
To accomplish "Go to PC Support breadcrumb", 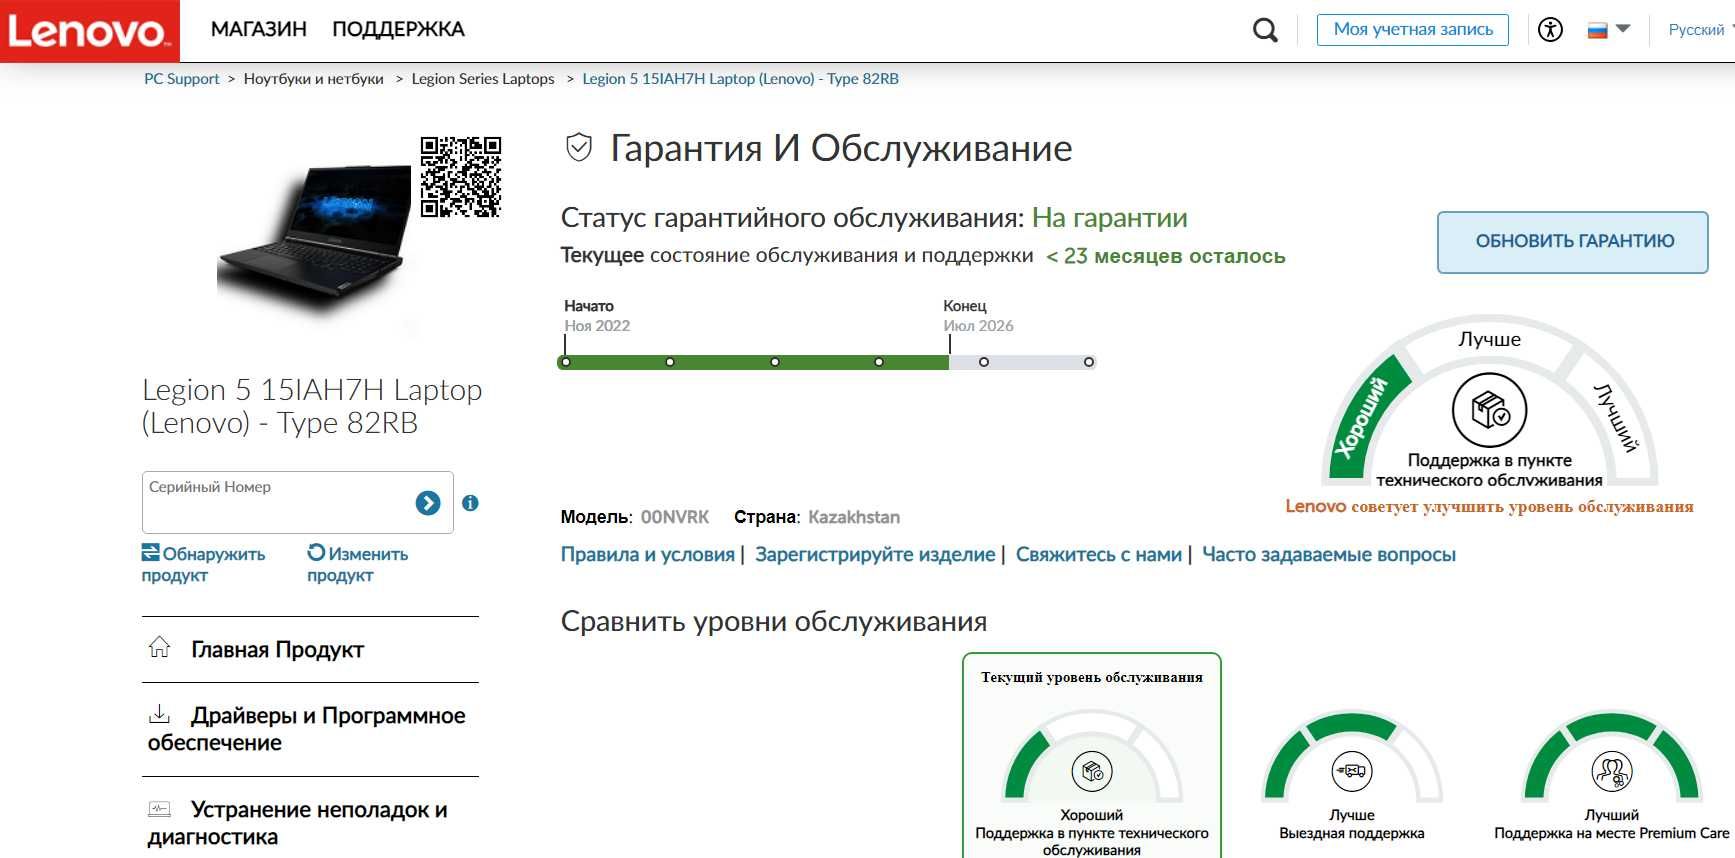I will coord(181,79).
